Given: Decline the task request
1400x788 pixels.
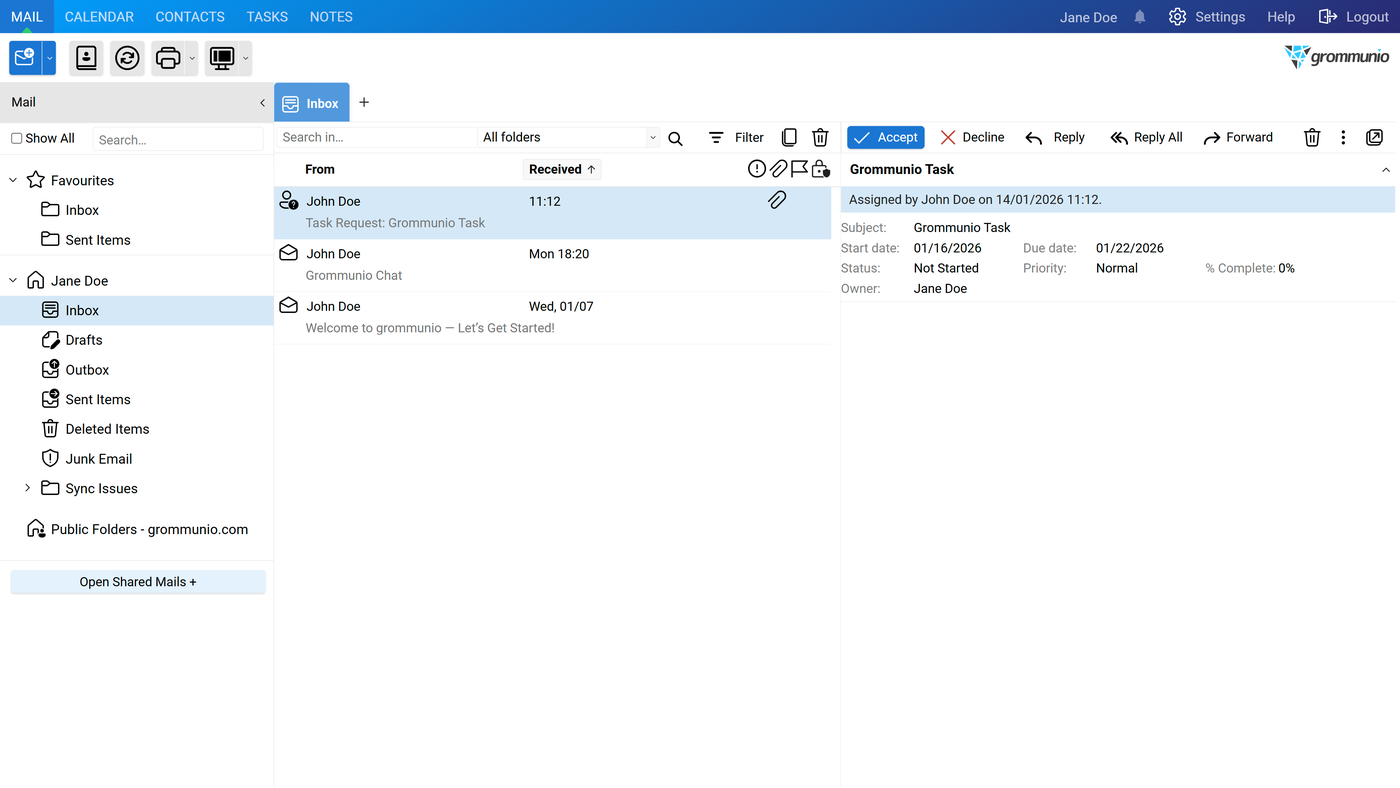Looking at the screenshot, I should coord(972,138).
